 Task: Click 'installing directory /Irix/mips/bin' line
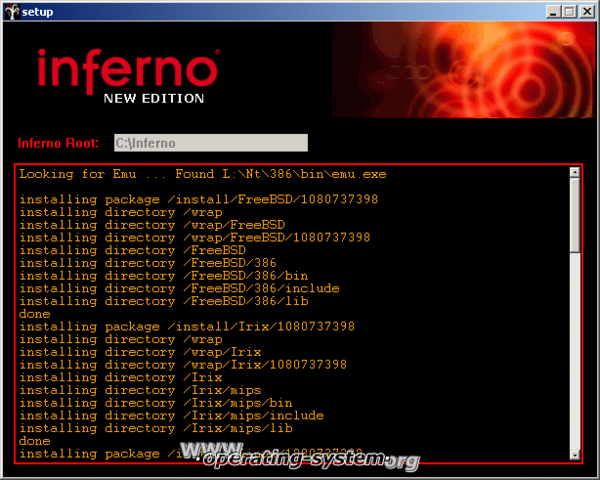coord(156,403)
